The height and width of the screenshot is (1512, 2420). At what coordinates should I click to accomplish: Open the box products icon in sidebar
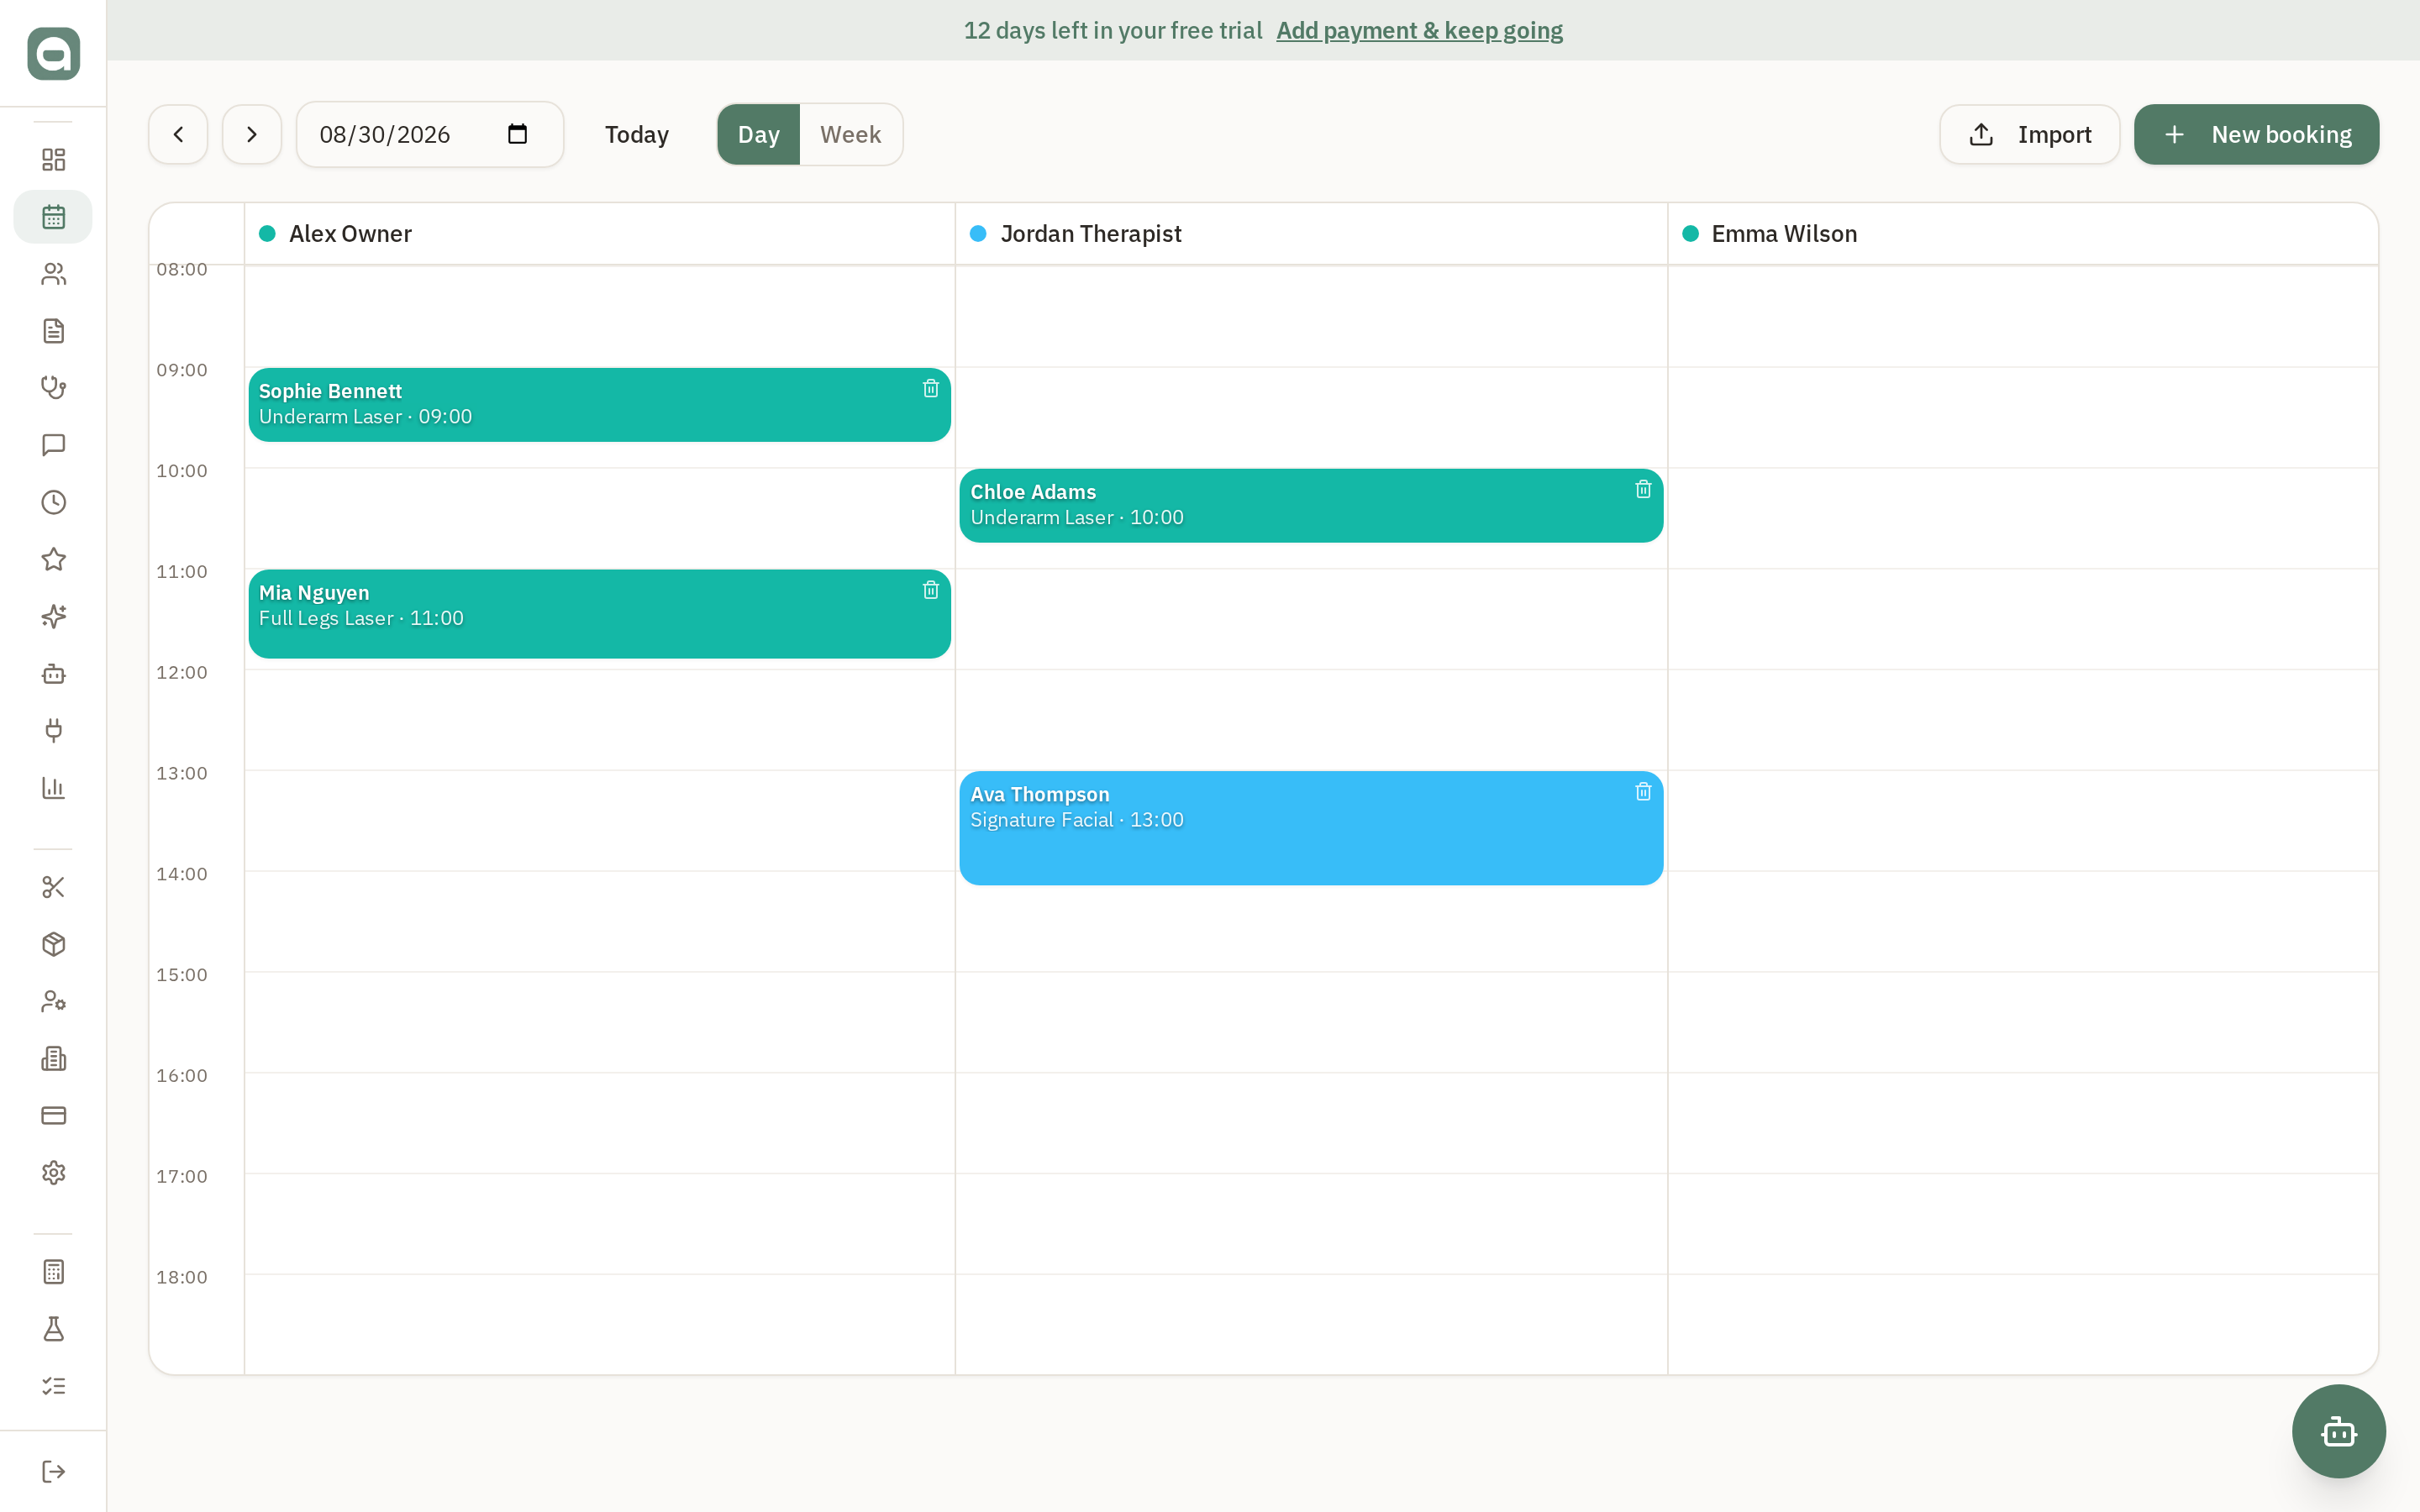[x=53, y=944]
